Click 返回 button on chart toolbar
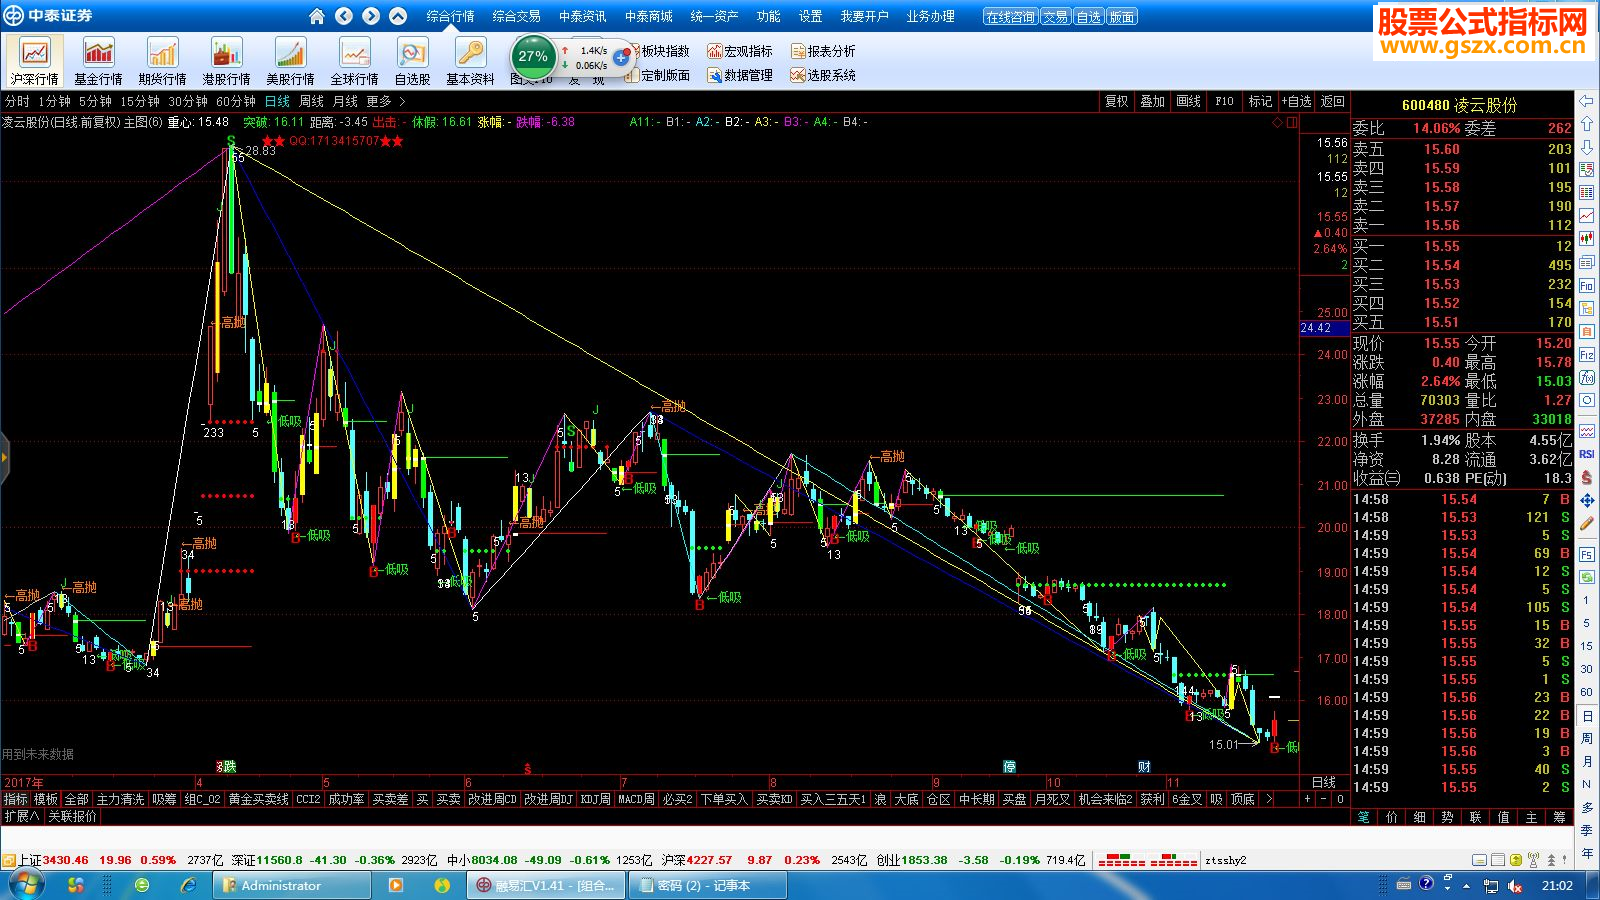 (x=1333, y=101)
